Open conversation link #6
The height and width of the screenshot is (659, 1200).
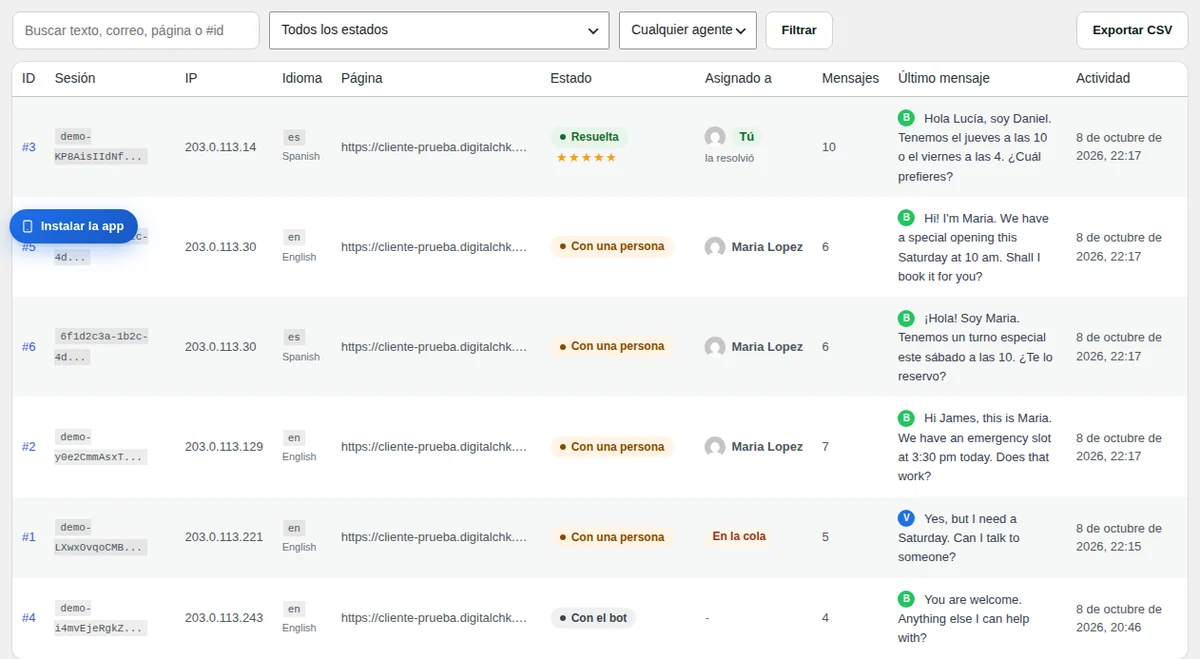click(29, 347)
